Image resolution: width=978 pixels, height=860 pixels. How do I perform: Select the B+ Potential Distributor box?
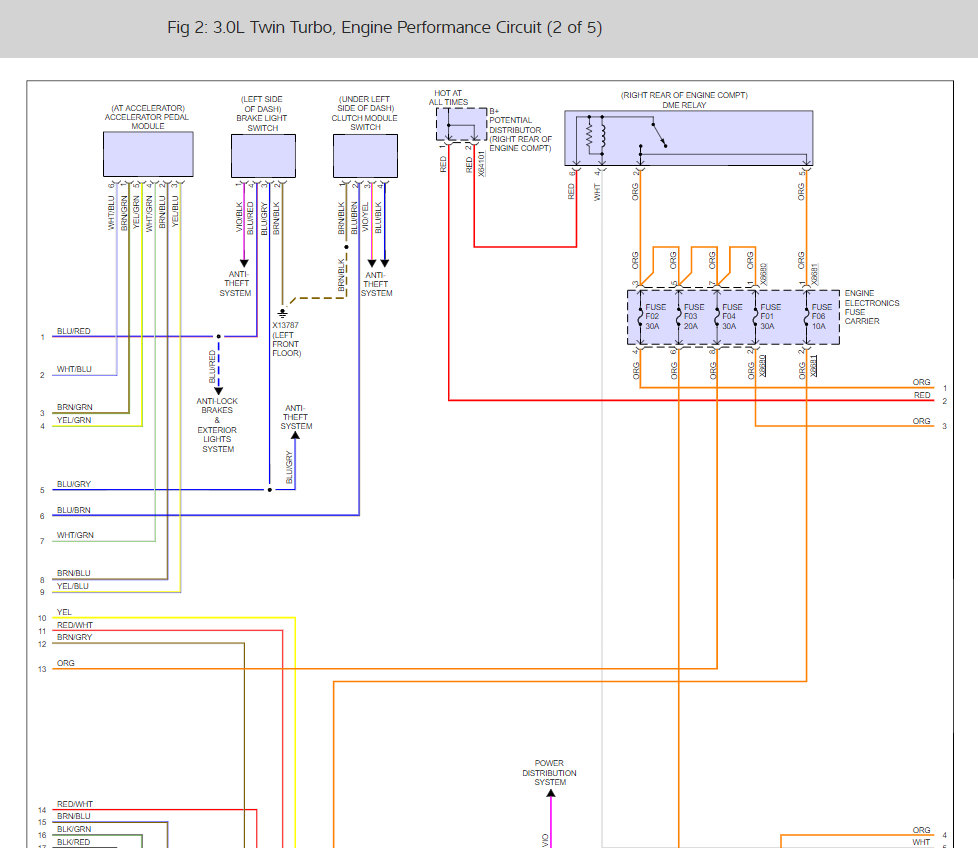[461, 125]
